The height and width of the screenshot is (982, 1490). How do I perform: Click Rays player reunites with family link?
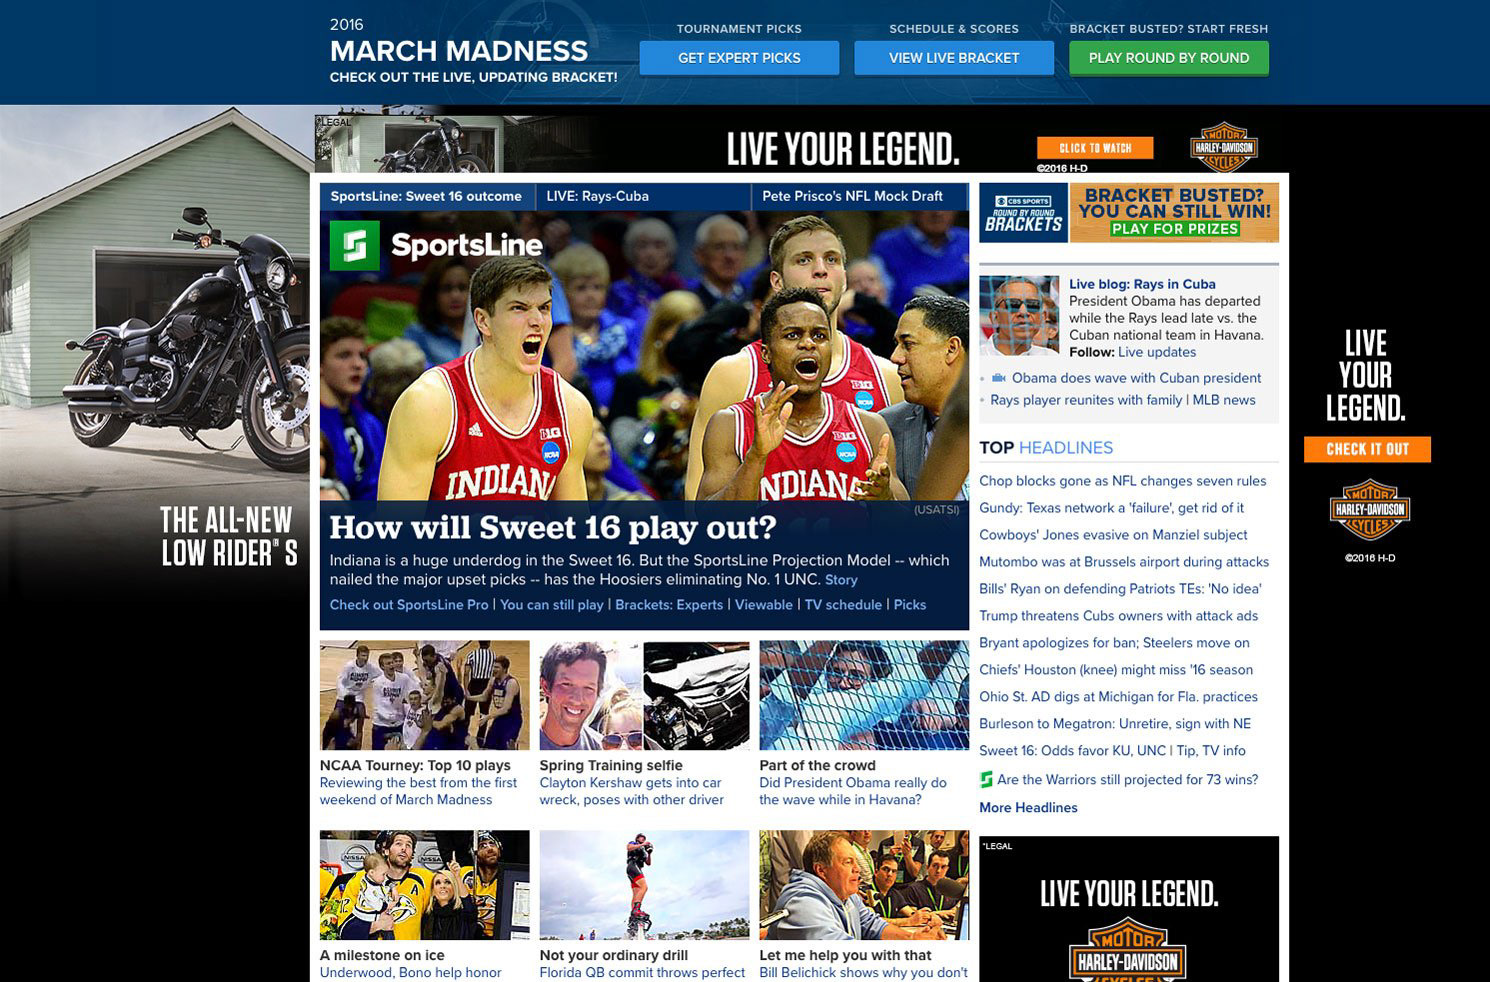point(1086,400)
